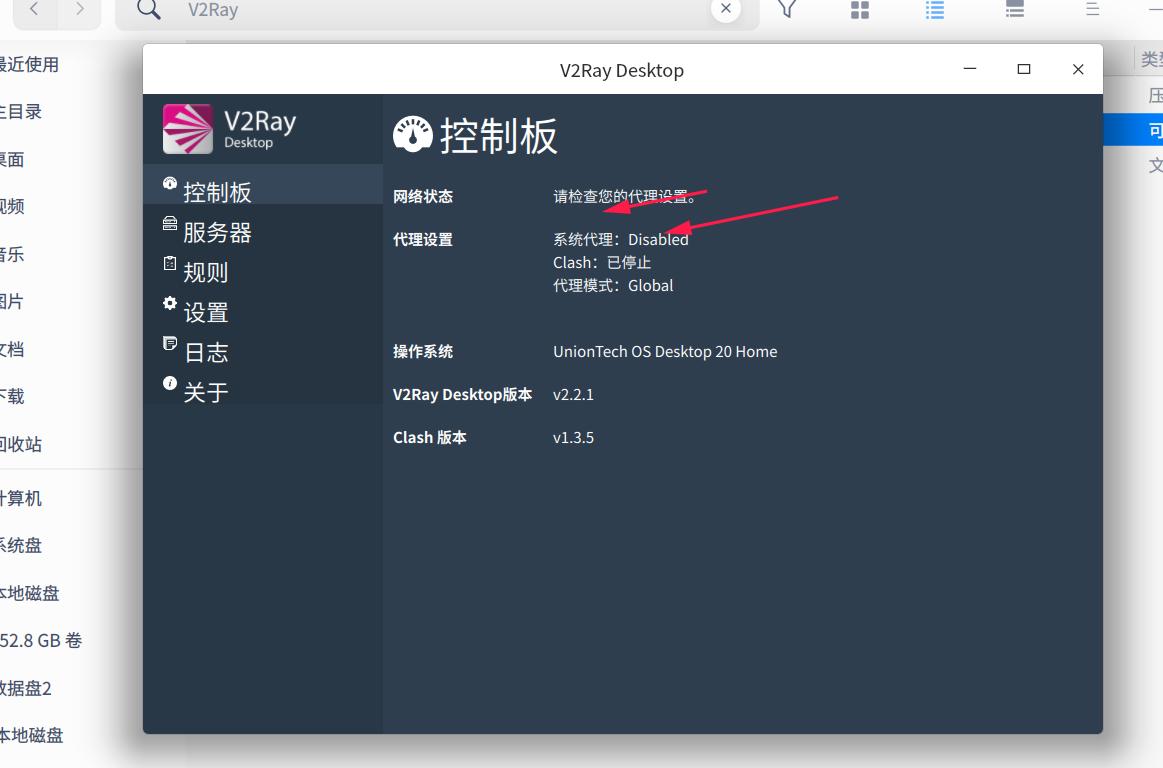Viewport: 1163px width, 768px height.
Task: Select 数据盘2 in file manager sidebar
Action: [x=27, y=689]
